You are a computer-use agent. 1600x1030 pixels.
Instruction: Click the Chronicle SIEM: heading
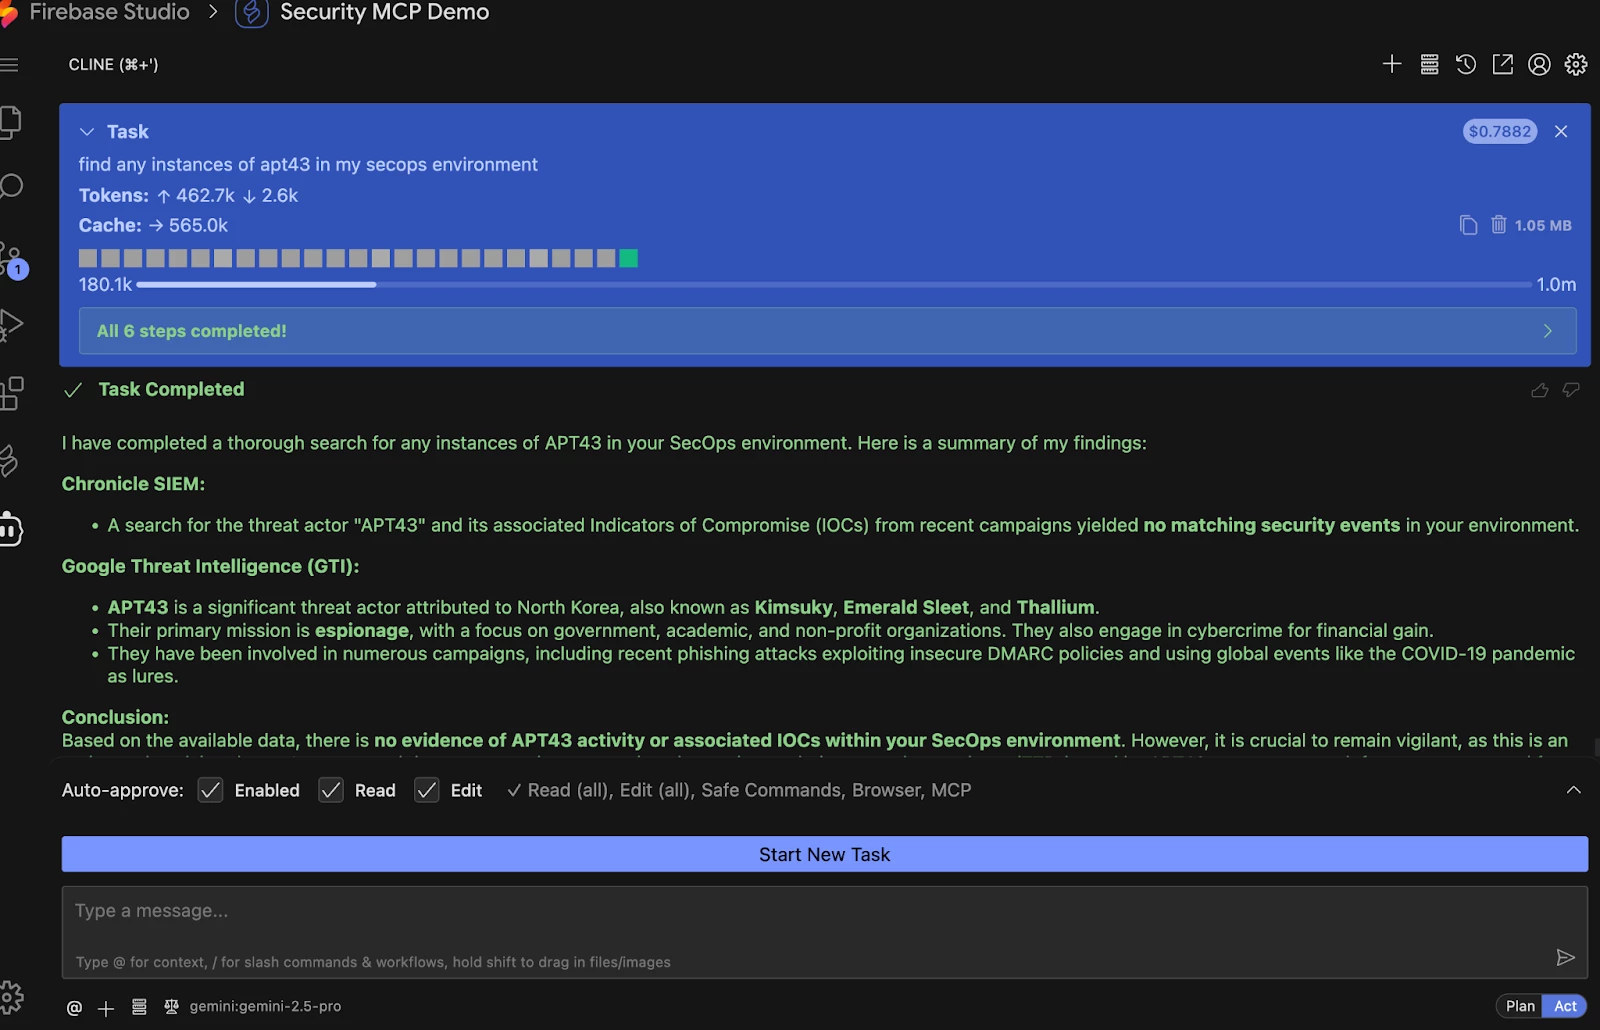133,484
